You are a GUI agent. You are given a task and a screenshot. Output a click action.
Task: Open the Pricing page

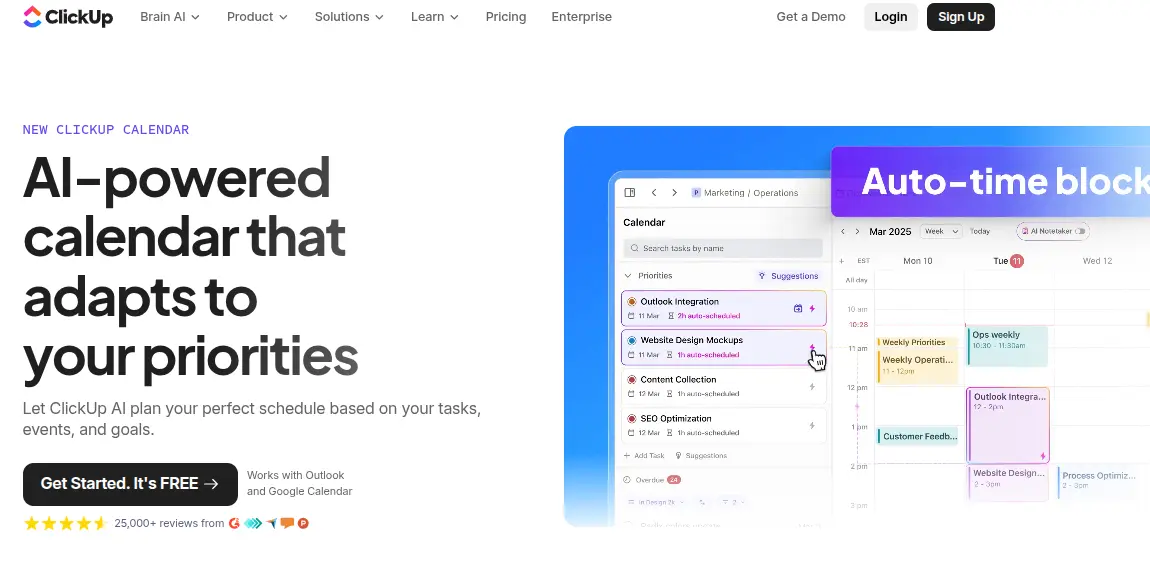506,17
